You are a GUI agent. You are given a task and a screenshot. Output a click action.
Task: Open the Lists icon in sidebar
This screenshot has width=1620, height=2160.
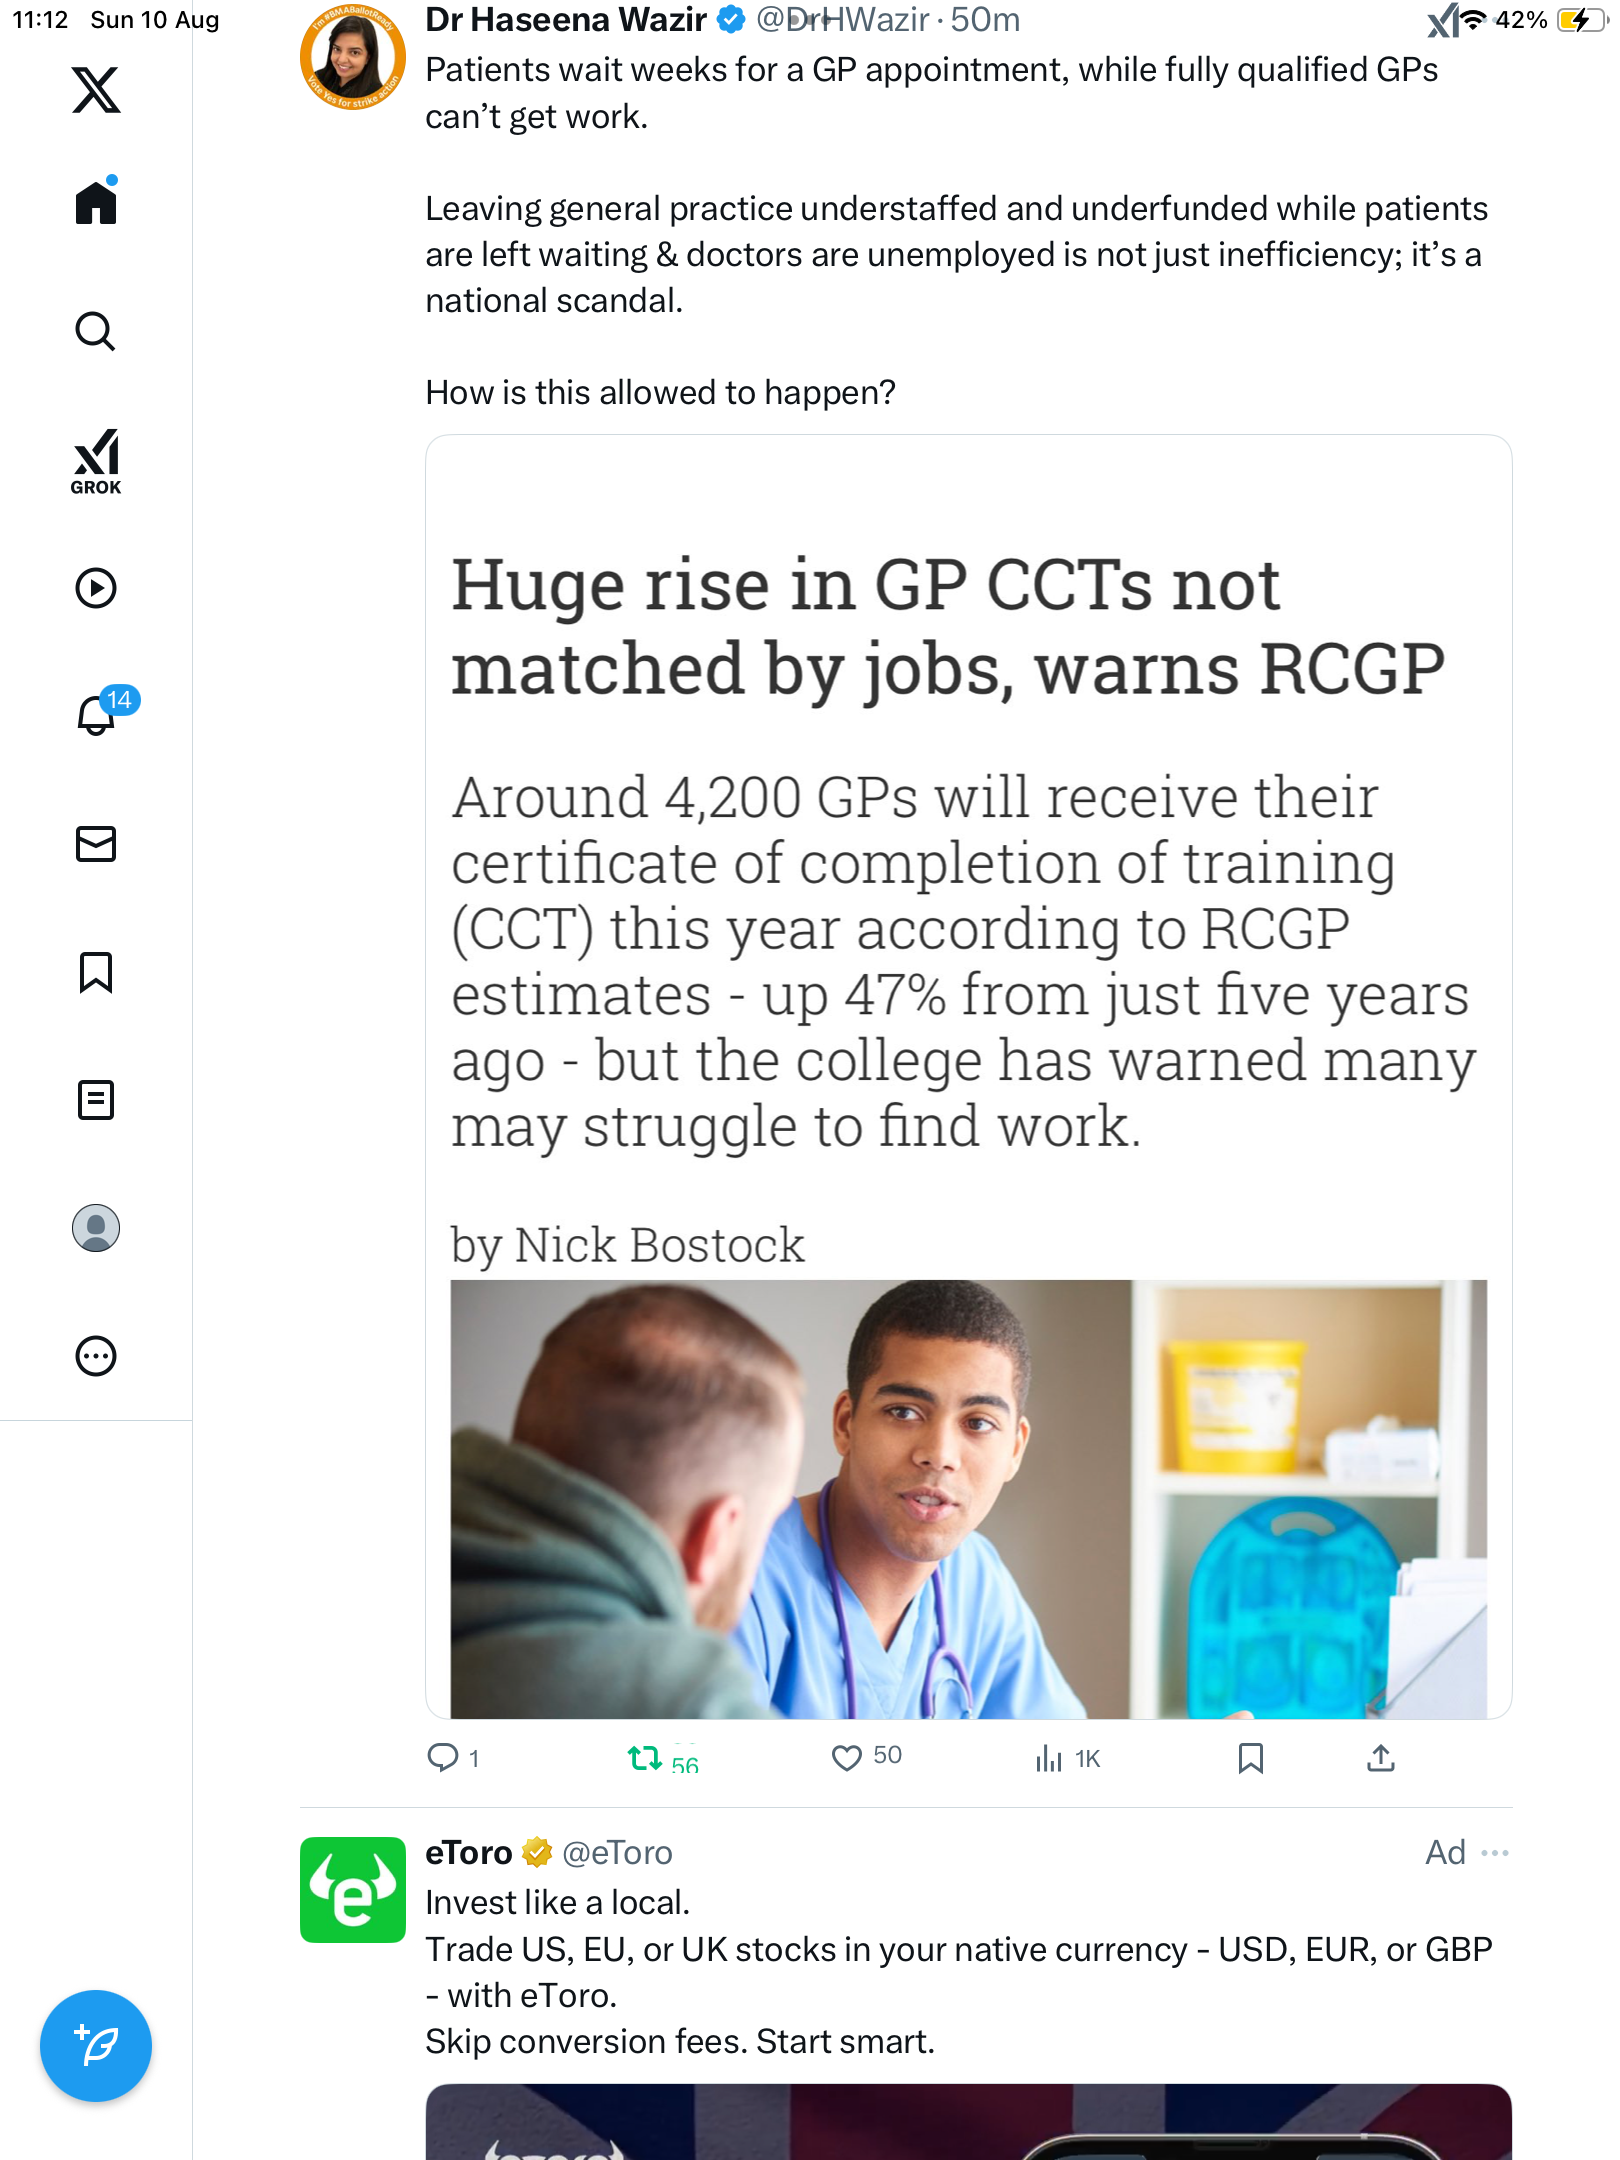point(96,1100)
